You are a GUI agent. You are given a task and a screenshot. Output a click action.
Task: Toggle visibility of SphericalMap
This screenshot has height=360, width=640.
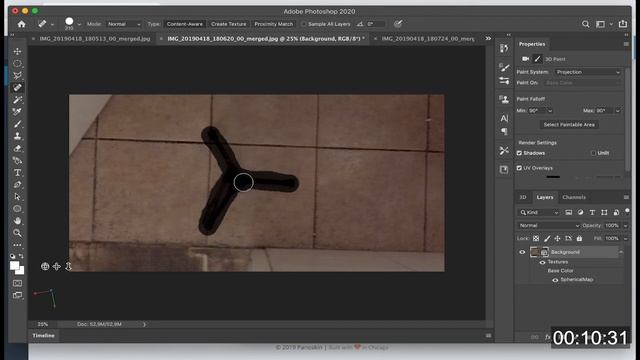pos(555,280)
